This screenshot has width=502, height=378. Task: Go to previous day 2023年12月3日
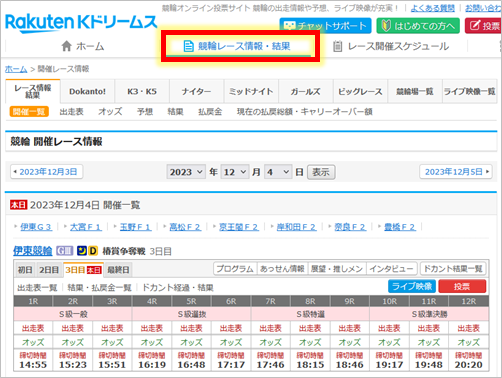(x=46, y=172)
